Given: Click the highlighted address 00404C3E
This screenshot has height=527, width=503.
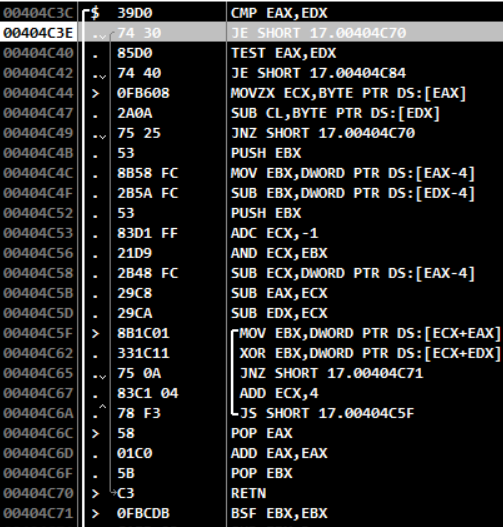Looking at the screenshot, I should tap(38, 33).
